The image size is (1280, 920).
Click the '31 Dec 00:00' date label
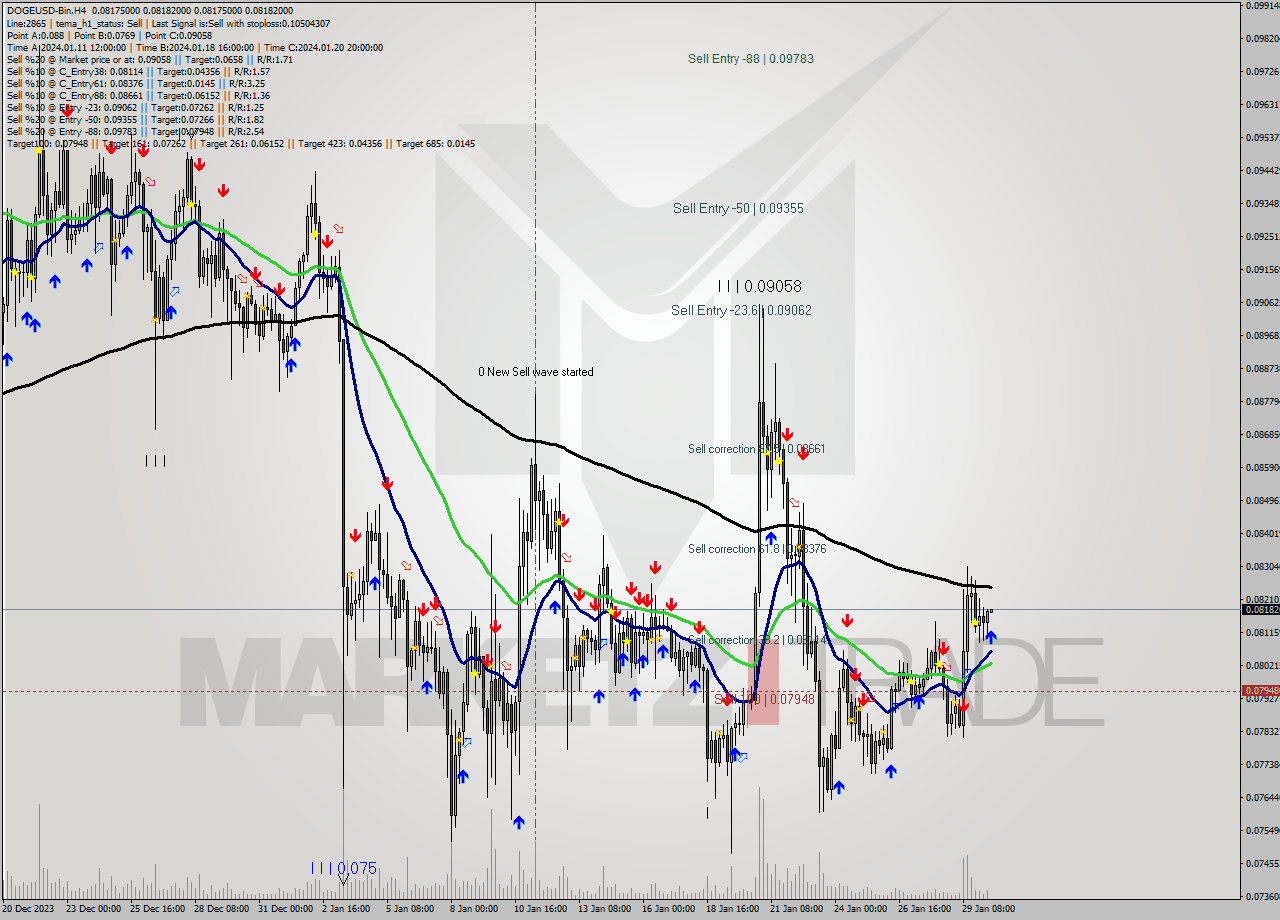click(286, 909)
